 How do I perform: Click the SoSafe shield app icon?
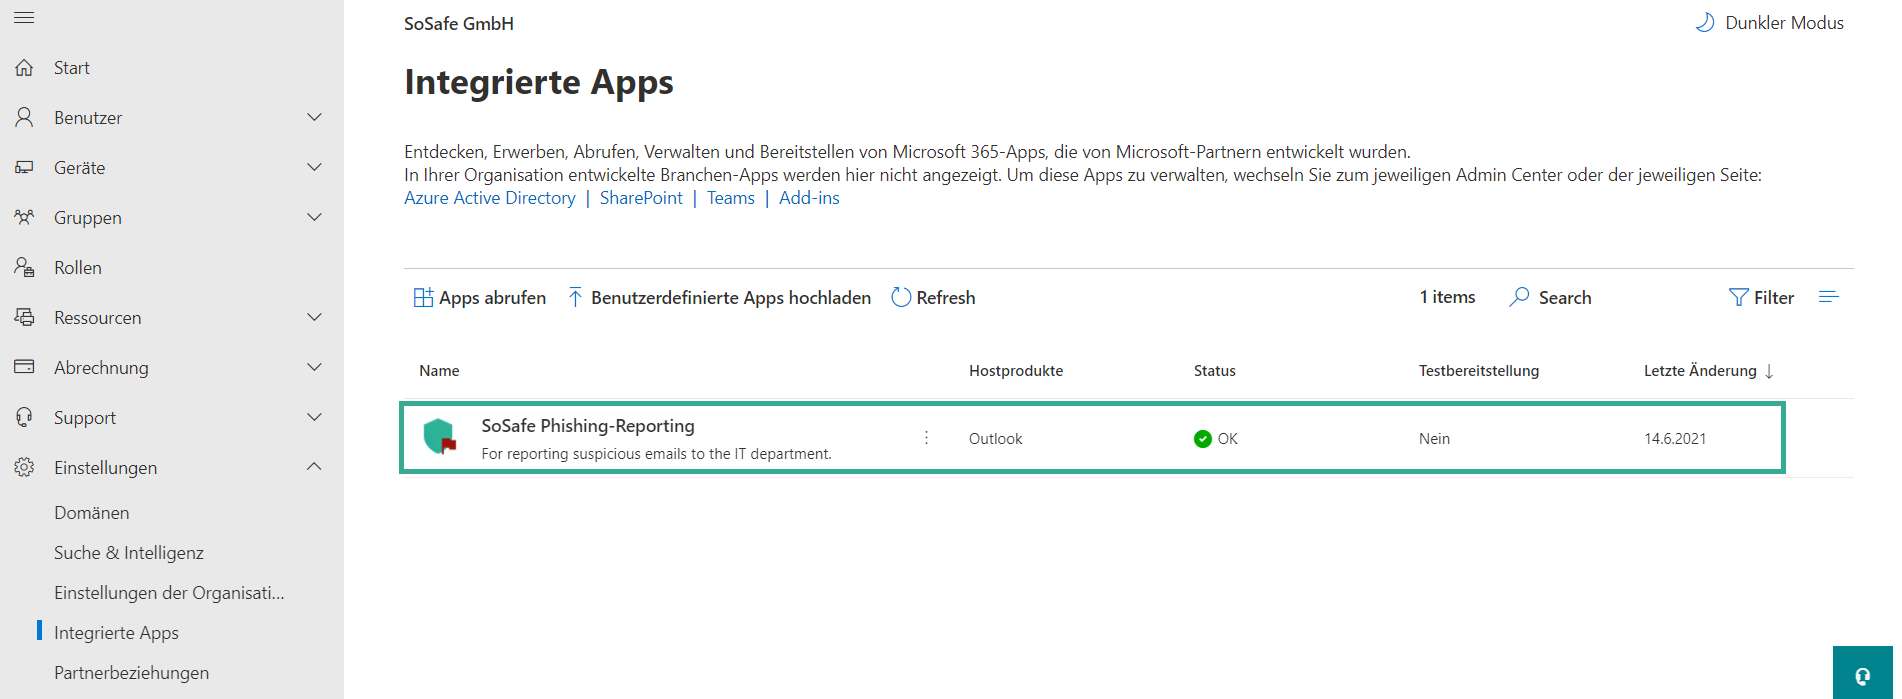pyautogui.click(x=440, y=437)
